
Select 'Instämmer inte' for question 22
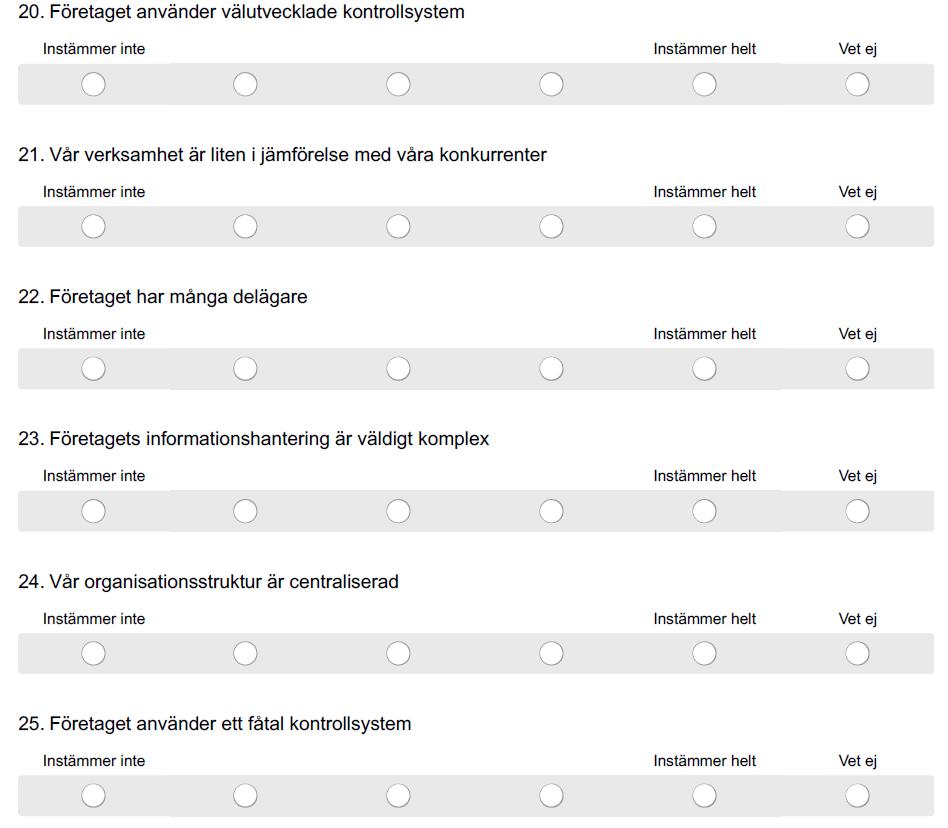tap(93, 369)
